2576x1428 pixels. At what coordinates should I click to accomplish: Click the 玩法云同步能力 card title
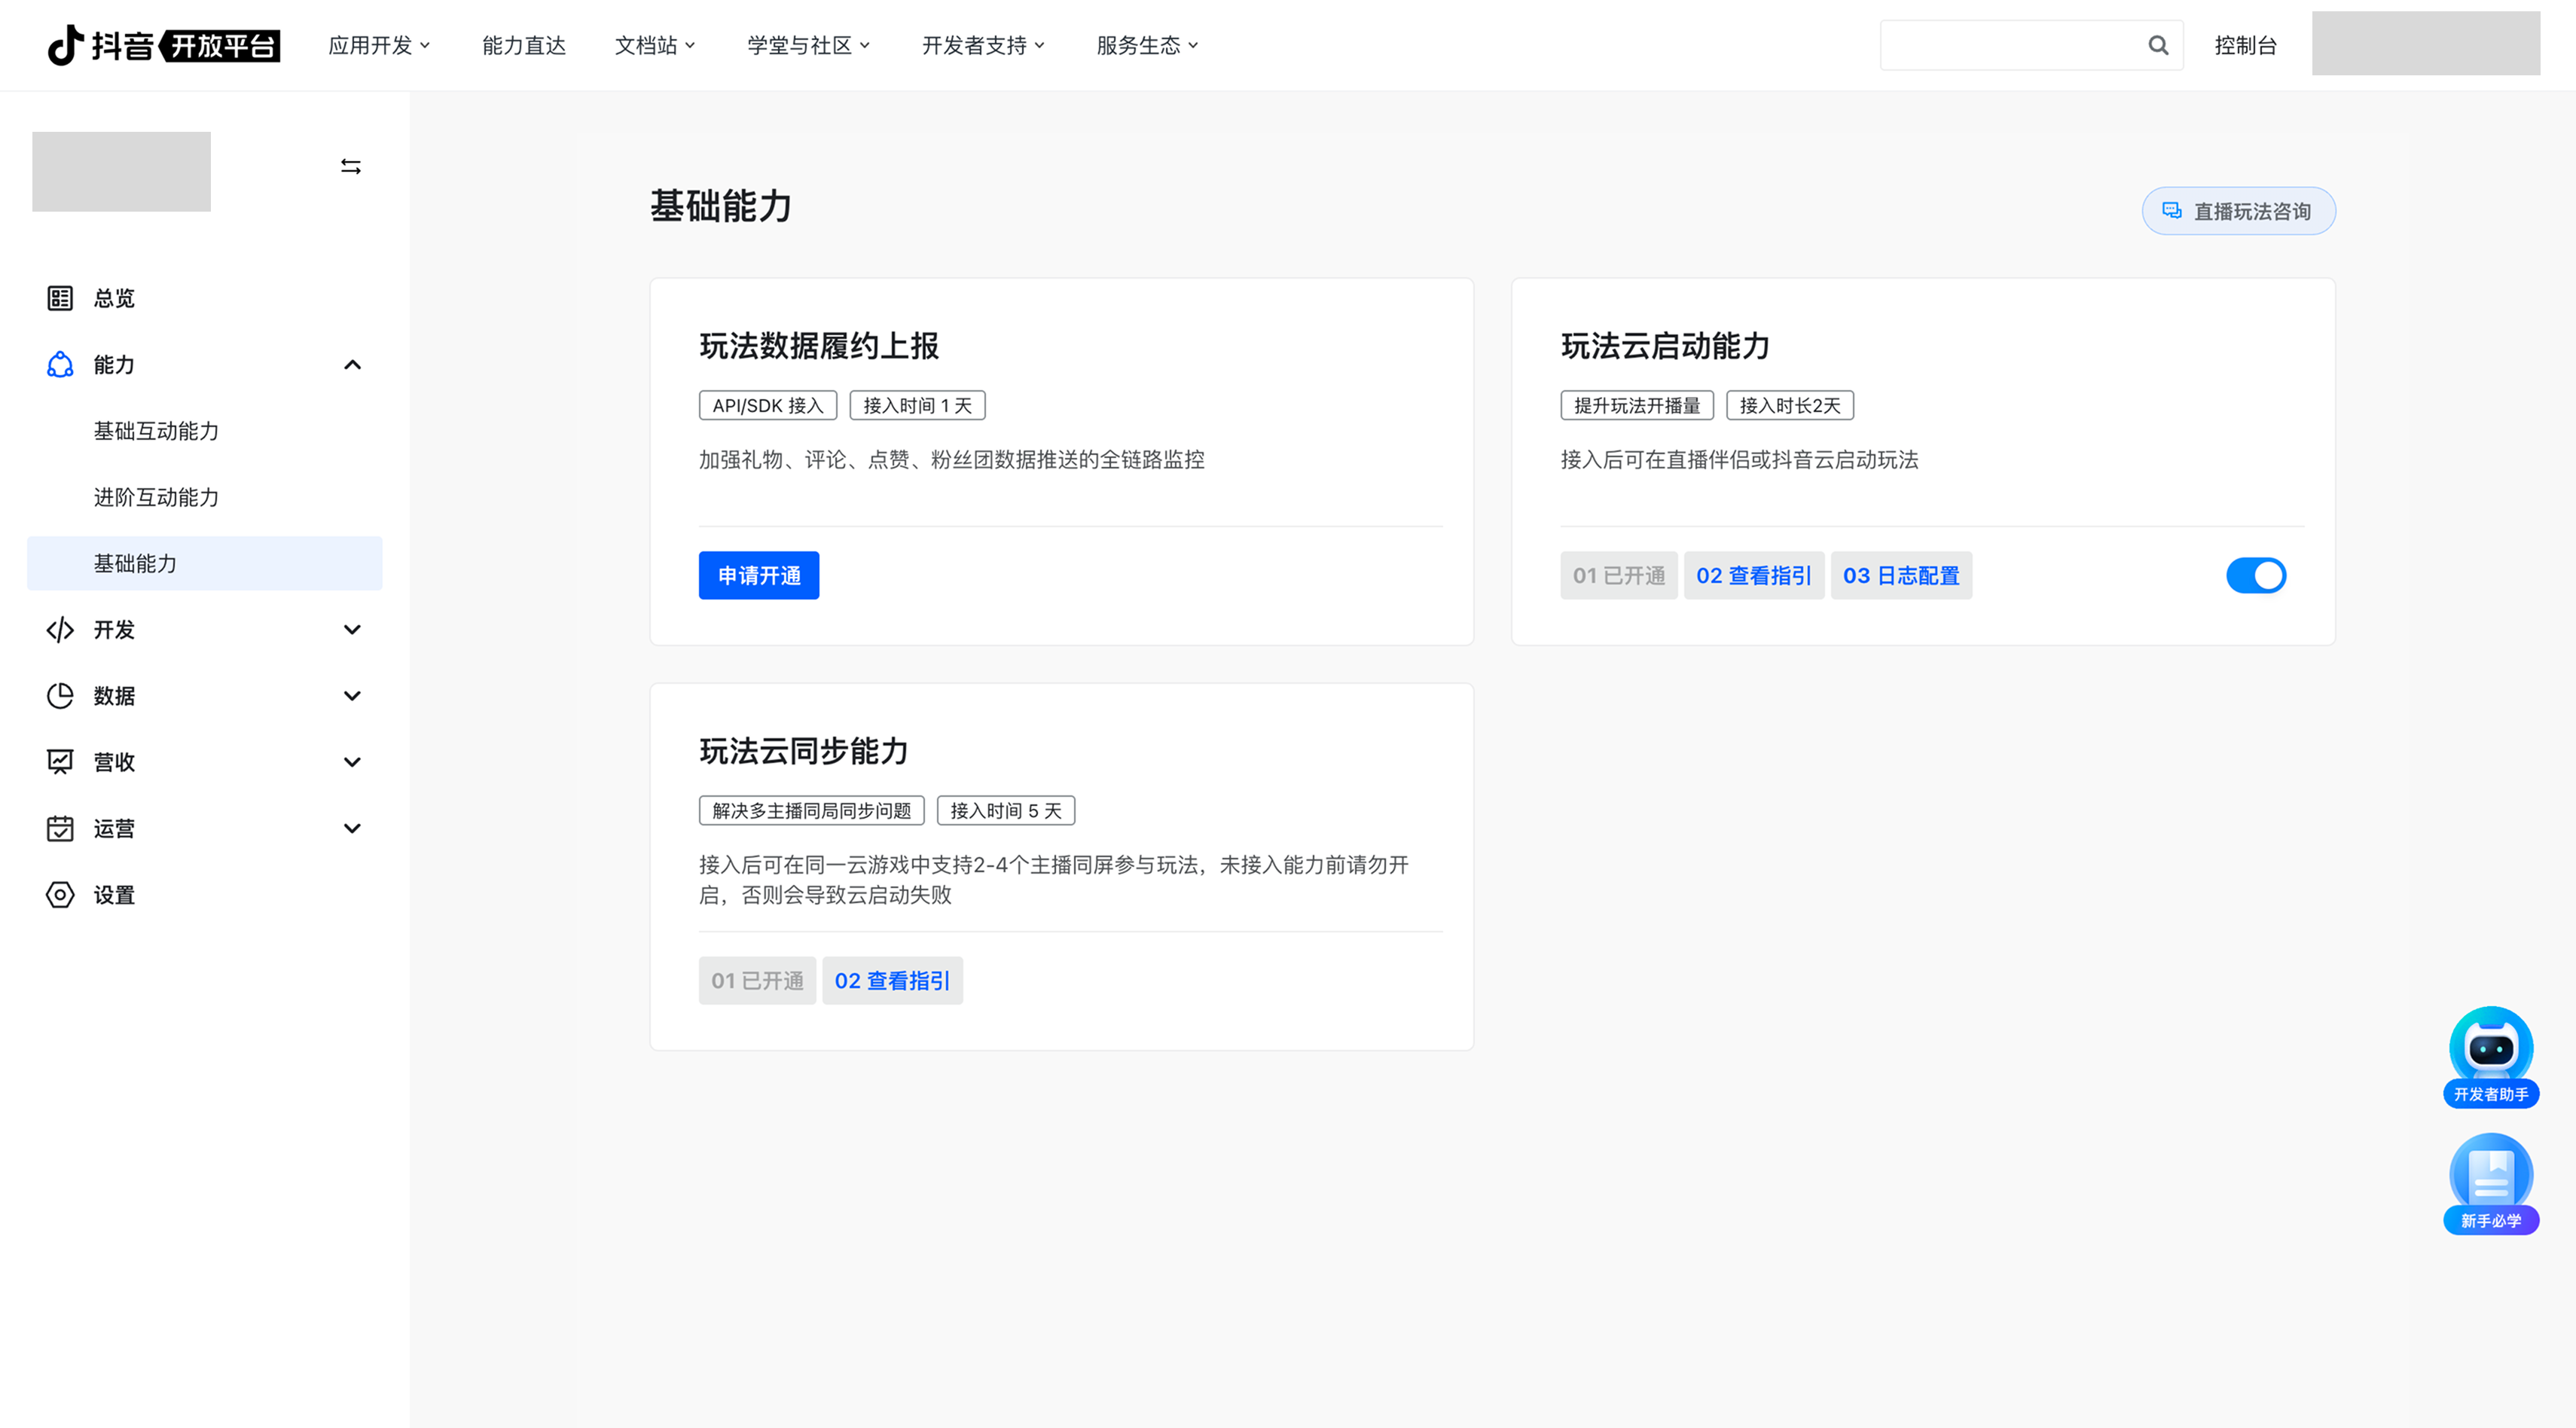[x=804, y=750]
